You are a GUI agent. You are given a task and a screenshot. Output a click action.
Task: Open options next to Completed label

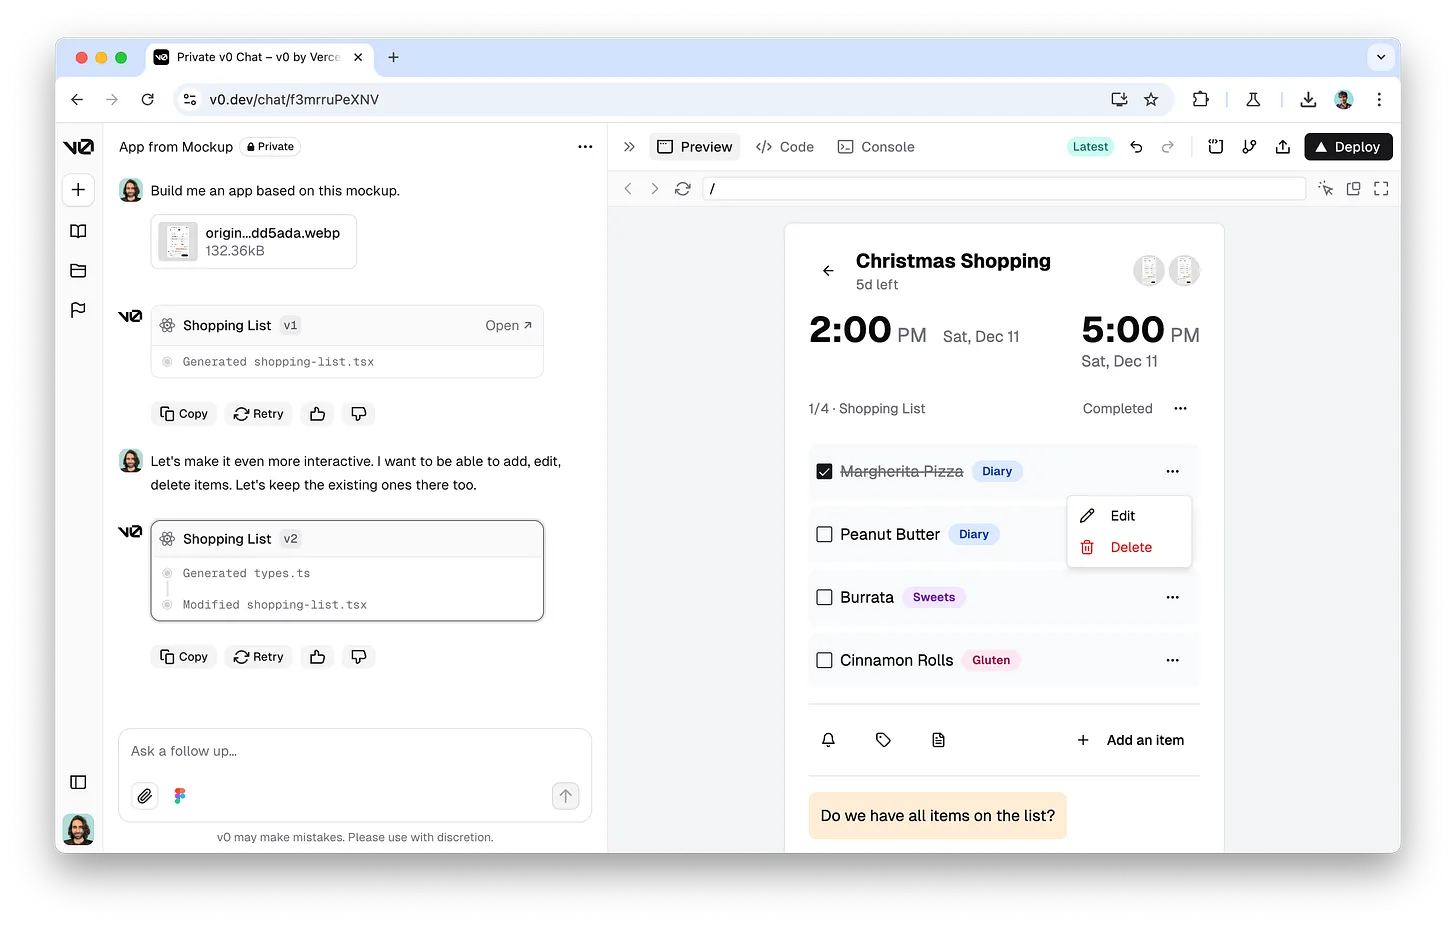[1180, 408]
